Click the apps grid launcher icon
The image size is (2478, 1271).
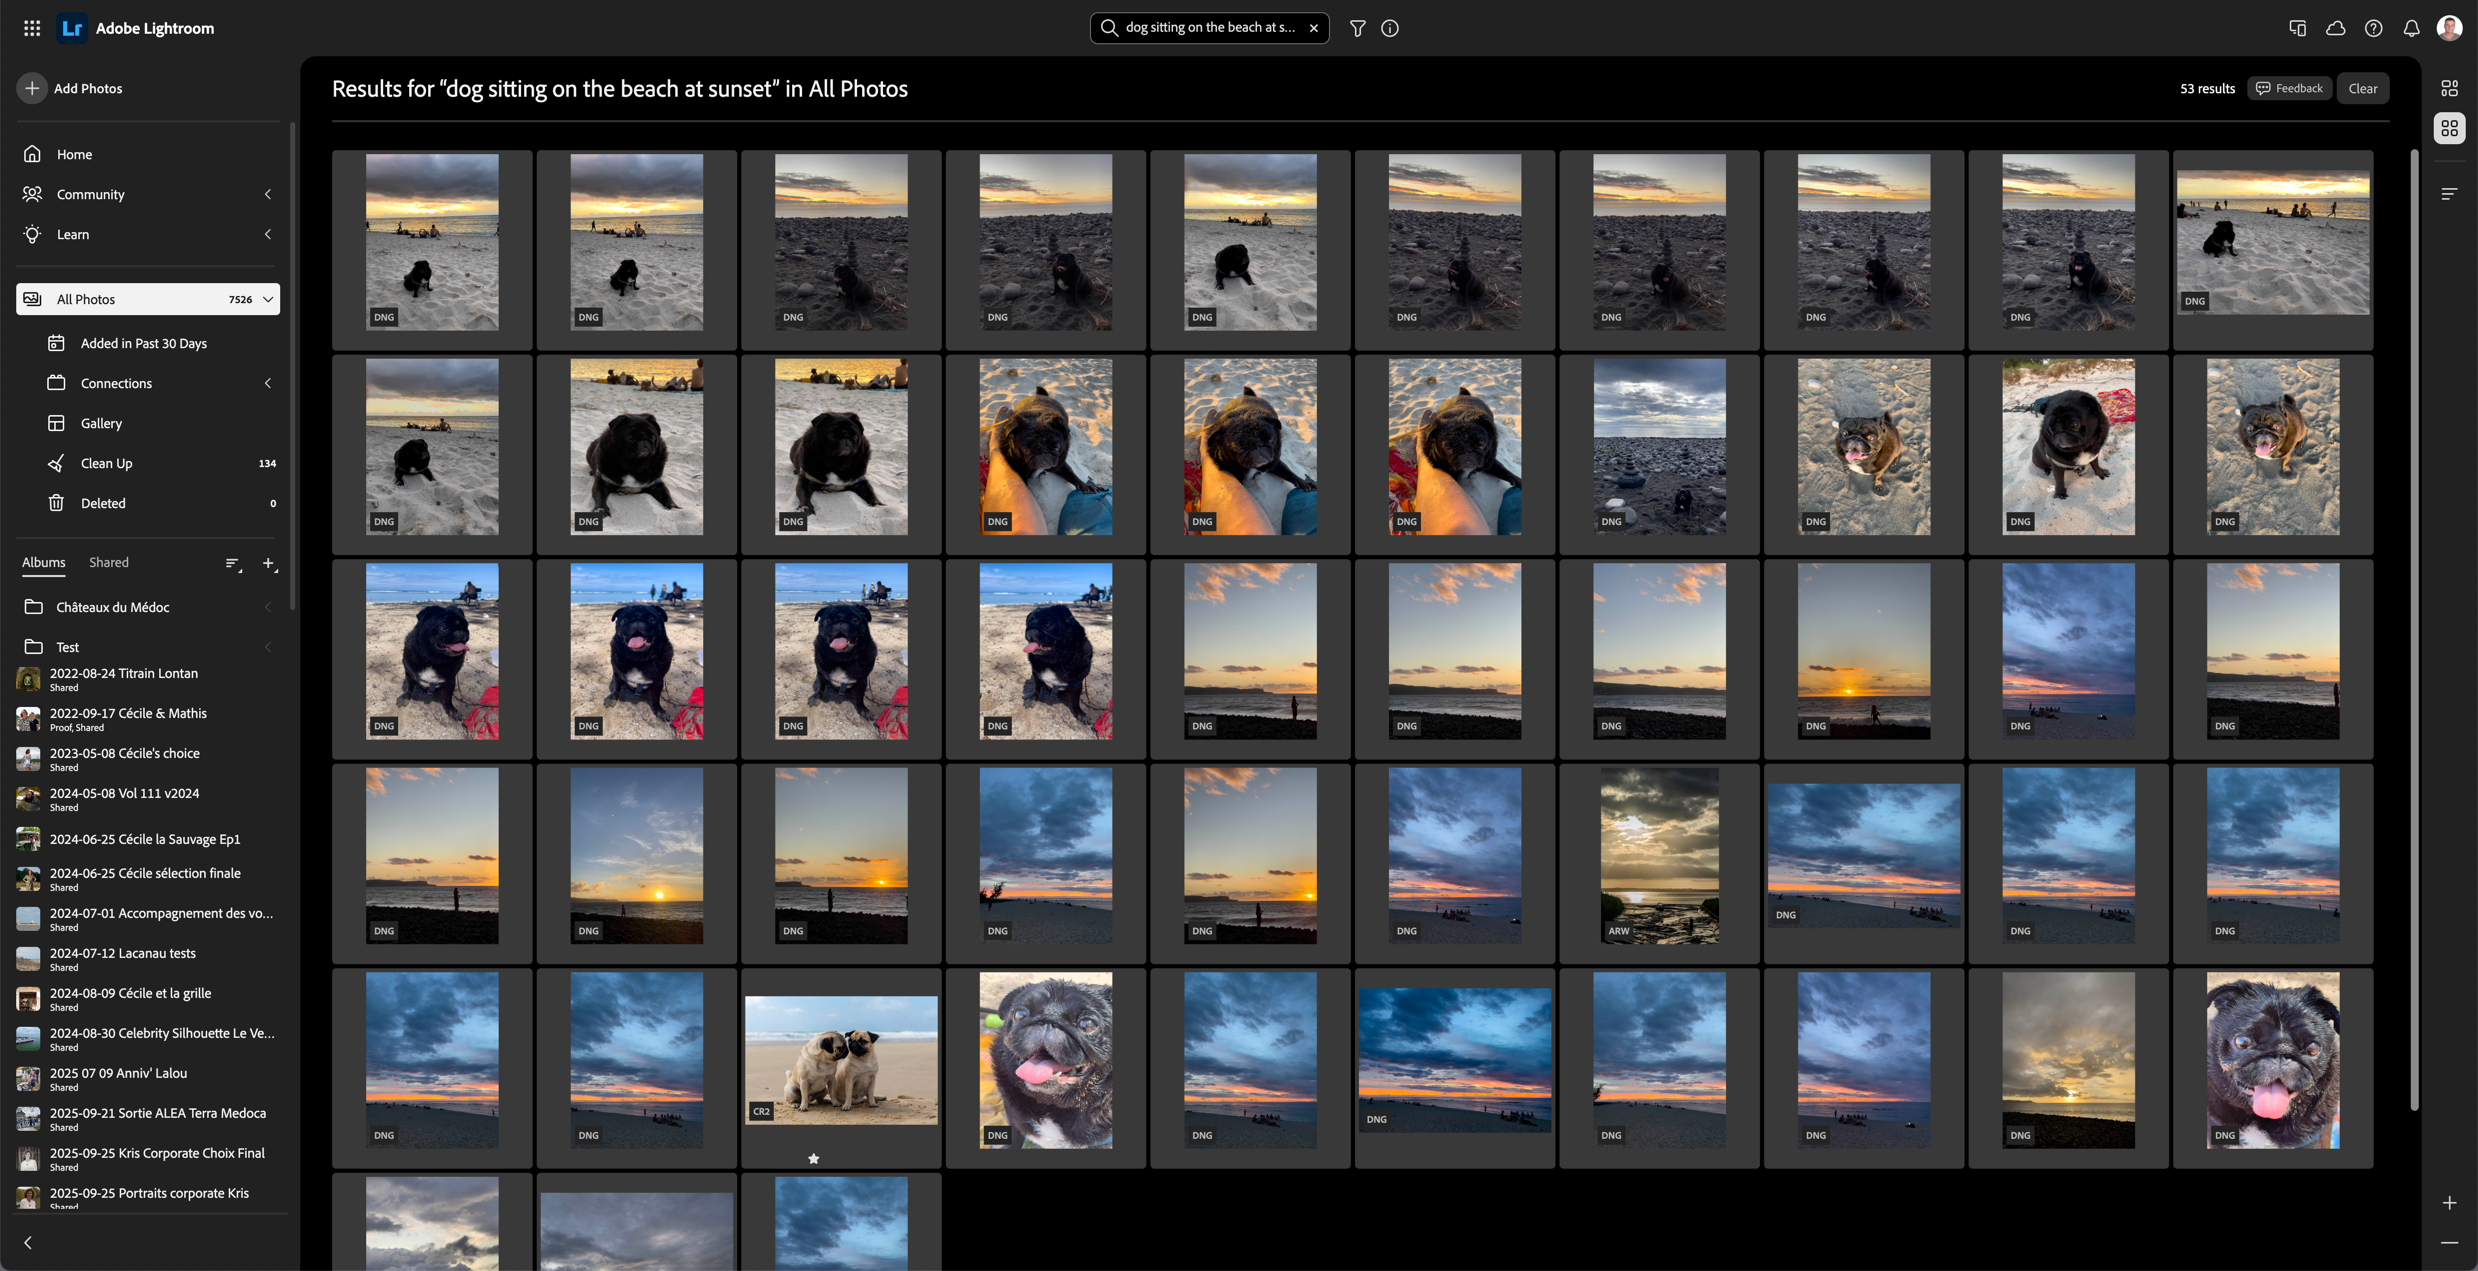[32, 28]
